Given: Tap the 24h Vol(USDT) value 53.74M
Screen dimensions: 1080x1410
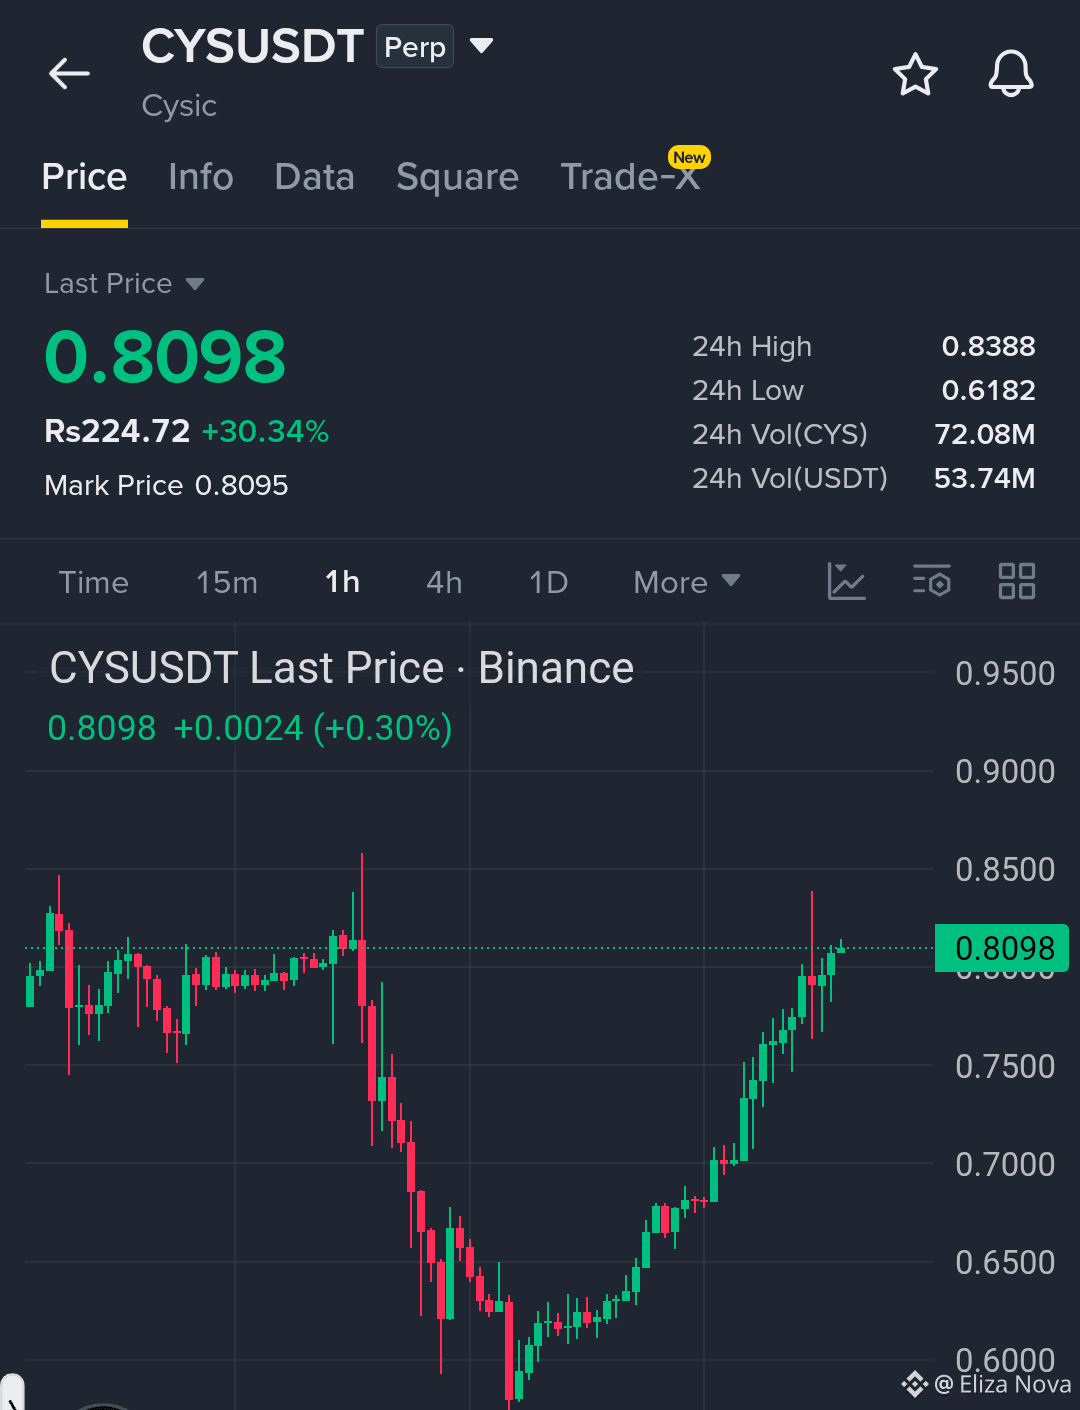Looking at the screenshot, I should pos(985,479).
